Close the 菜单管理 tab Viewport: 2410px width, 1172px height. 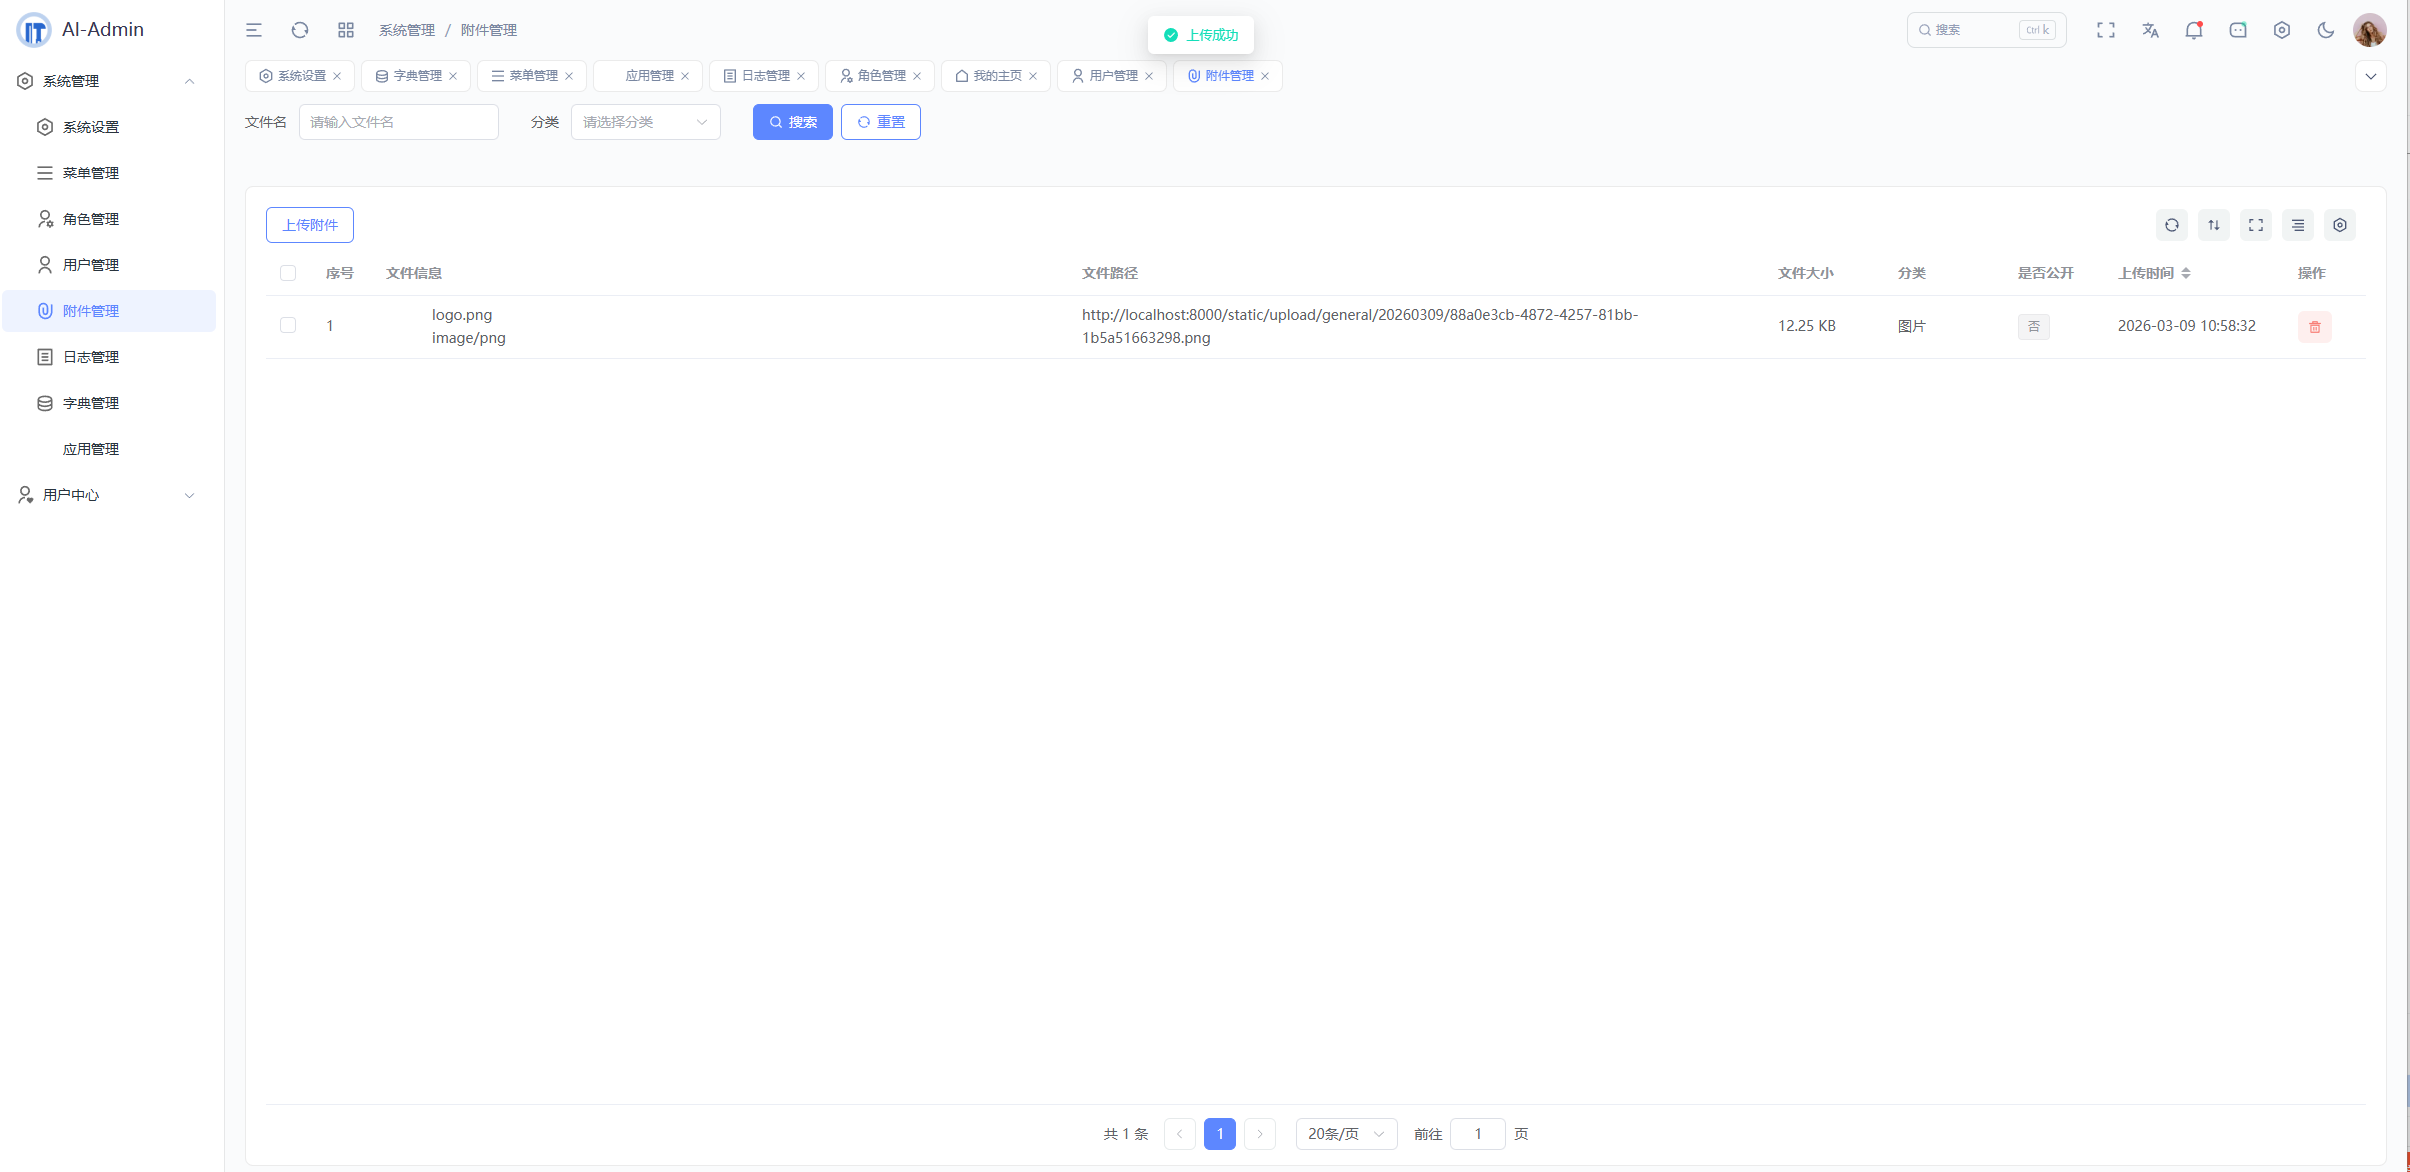point(569,76)
